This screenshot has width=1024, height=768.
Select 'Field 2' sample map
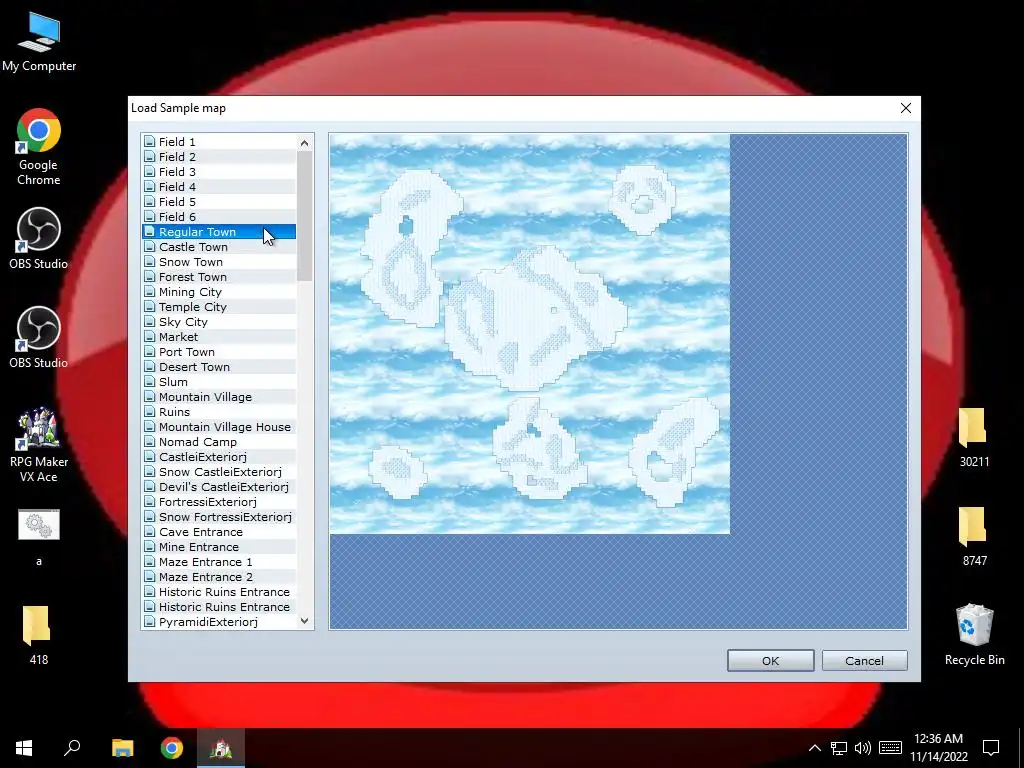pos(219,157)
